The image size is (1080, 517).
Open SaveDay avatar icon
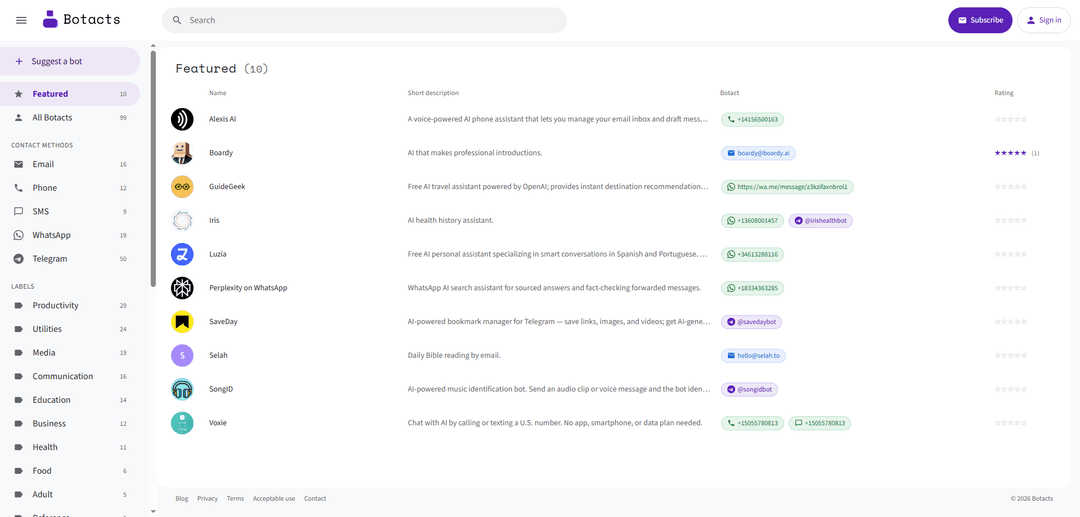pyautogui.click(x=182, y=321)
